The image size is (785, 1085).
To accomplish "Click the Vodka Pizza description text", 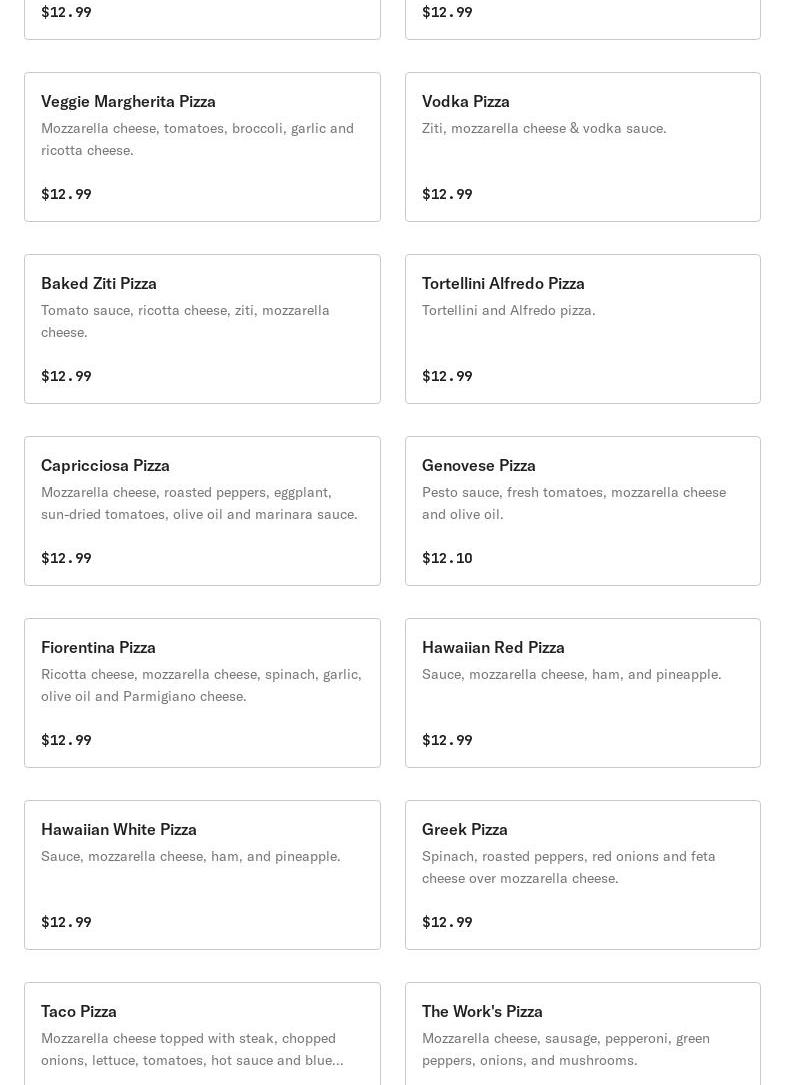I will (x=544, y=128).
